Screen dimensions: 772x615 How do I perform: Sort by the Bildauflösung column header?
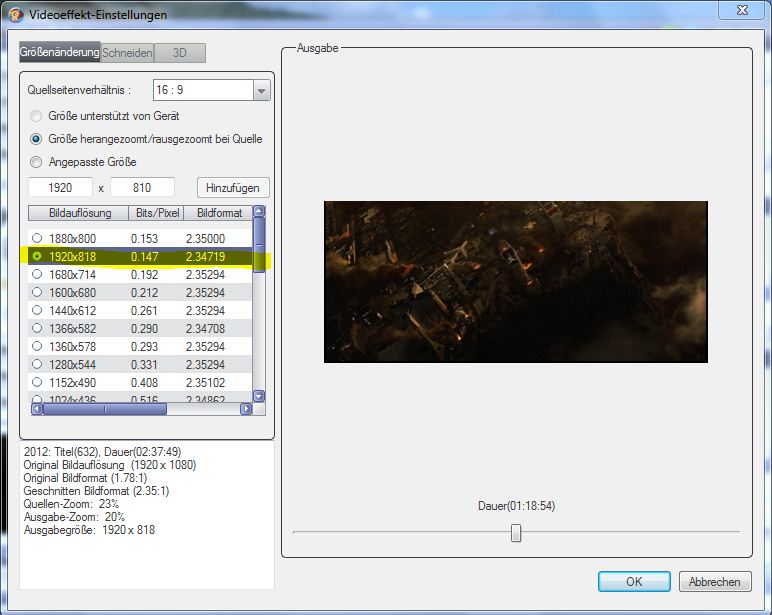(x=77, y=213)
